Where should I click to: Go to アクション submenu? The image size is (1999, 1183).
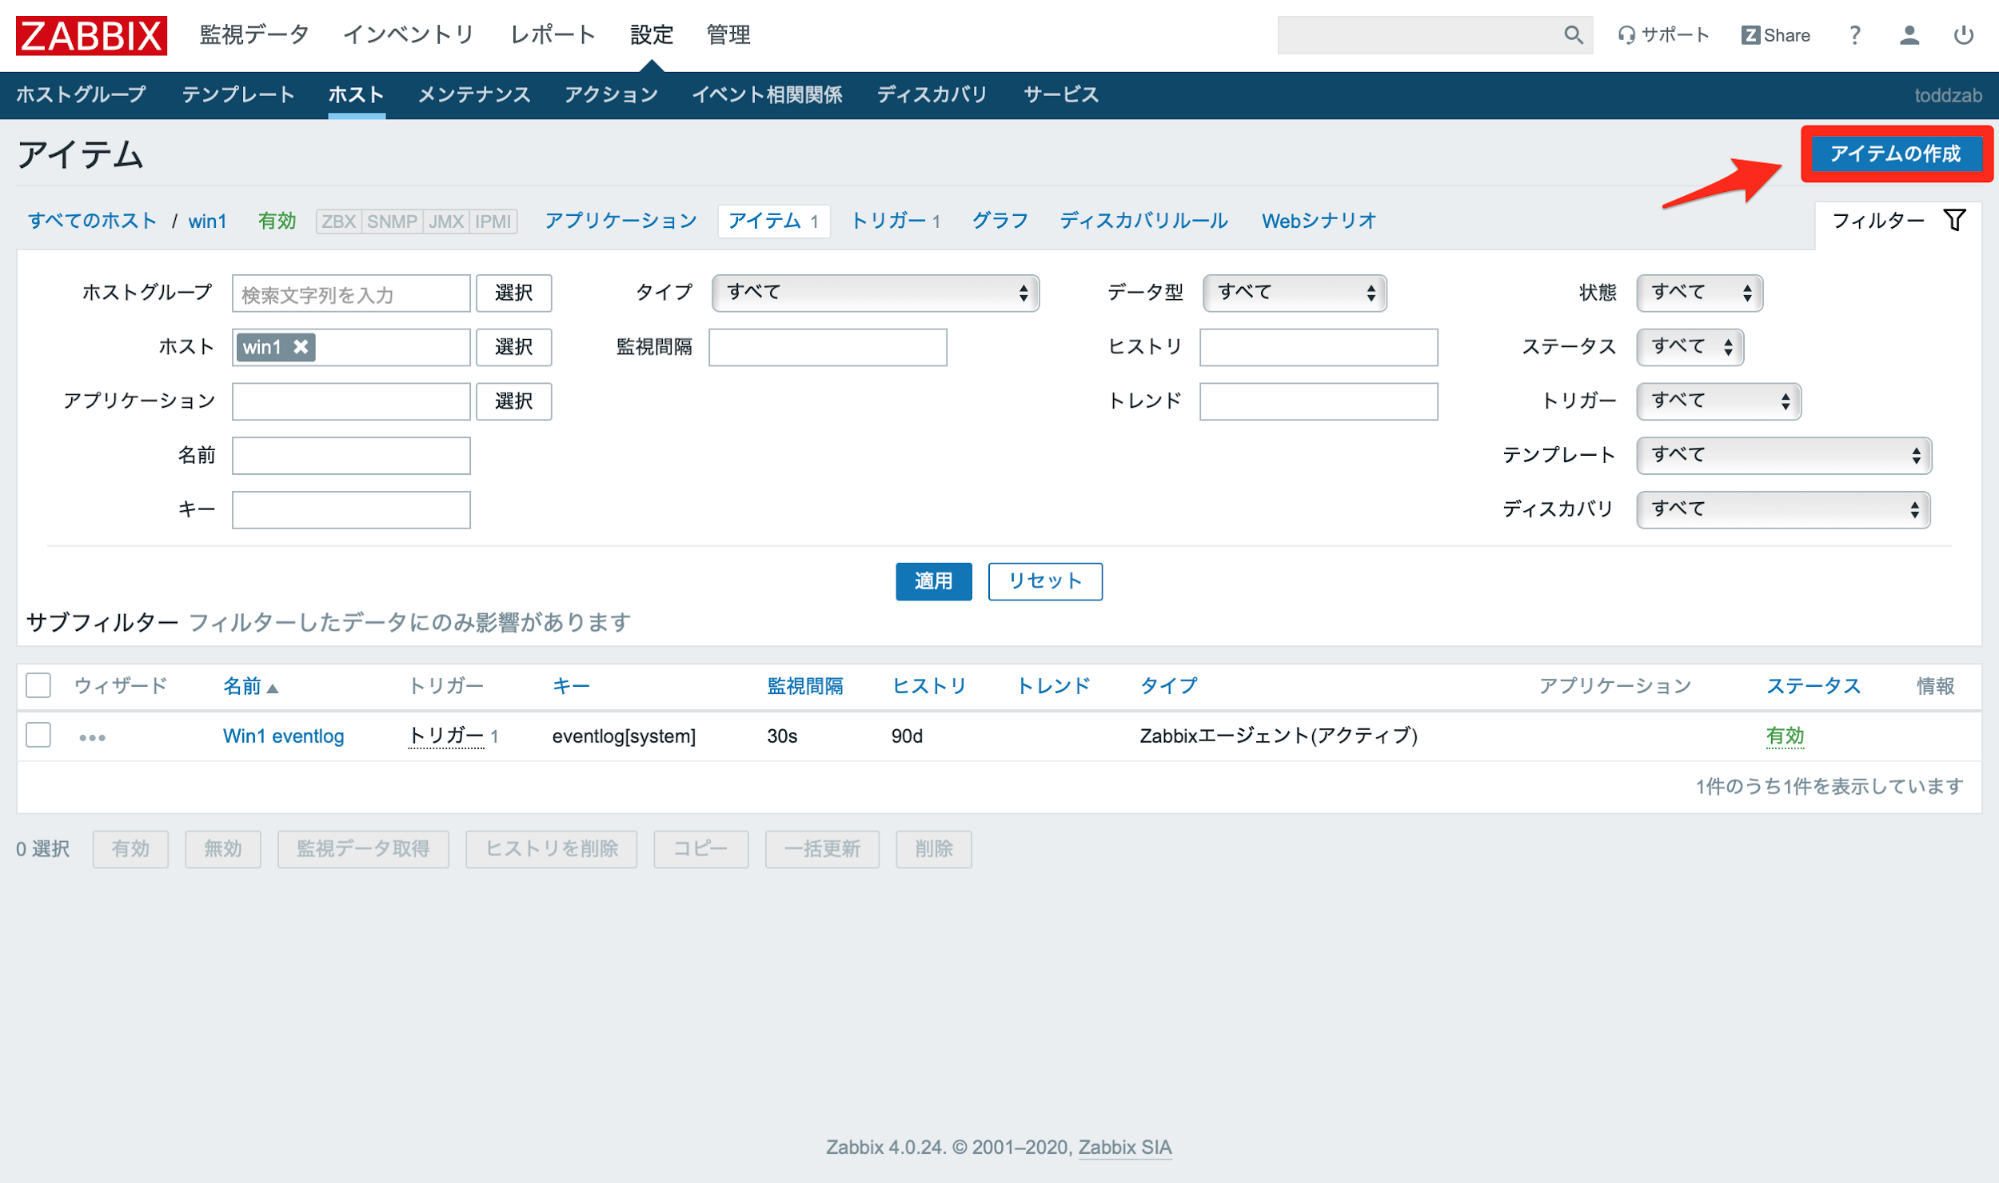pyautogui.click(x=611, y=95)
